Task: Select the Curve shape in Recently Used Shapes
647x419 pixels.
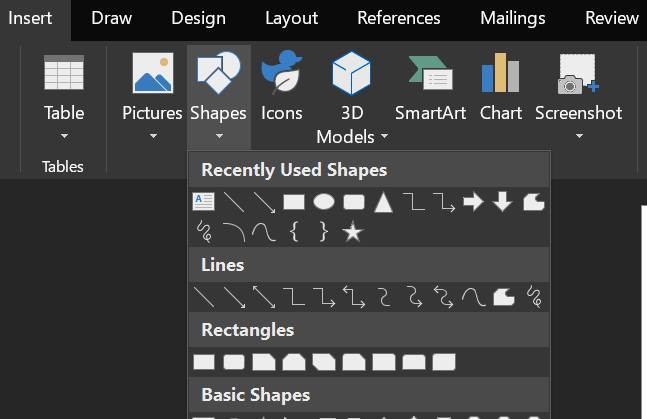Action: pos(264,232)
